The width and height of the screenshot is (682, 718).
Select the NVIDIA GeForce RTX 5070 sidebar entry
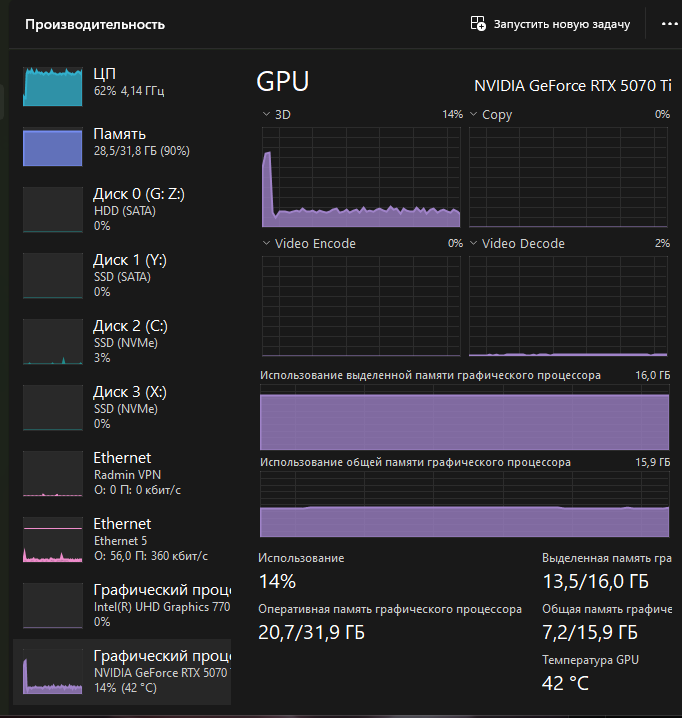coord(122,672)
